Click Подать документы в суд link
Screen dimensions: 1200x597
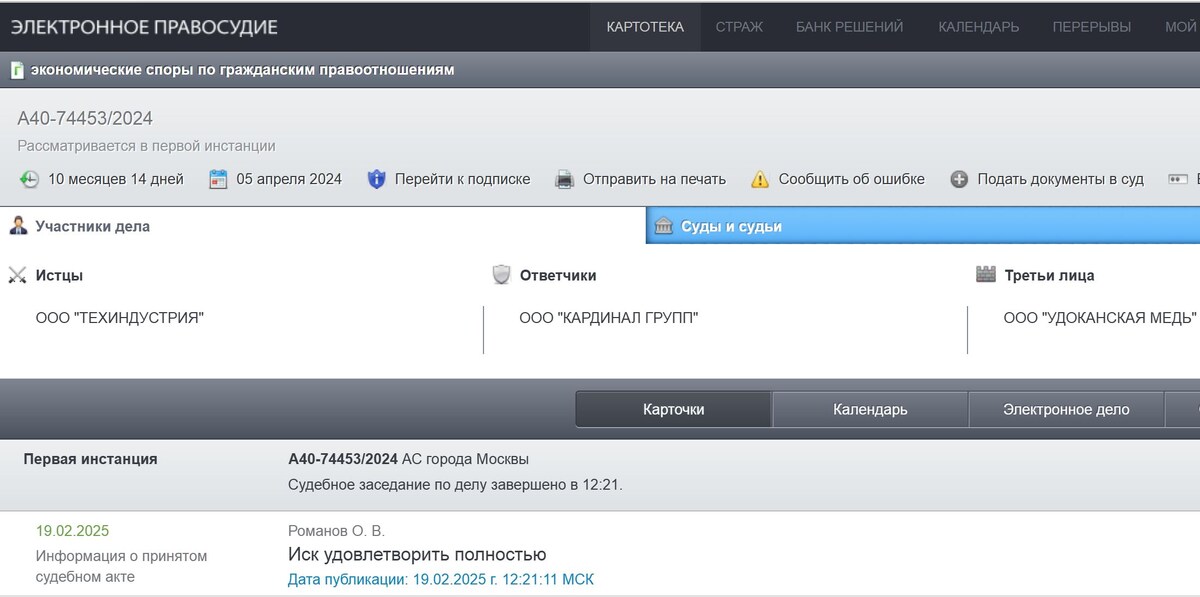pos(1060,180)
